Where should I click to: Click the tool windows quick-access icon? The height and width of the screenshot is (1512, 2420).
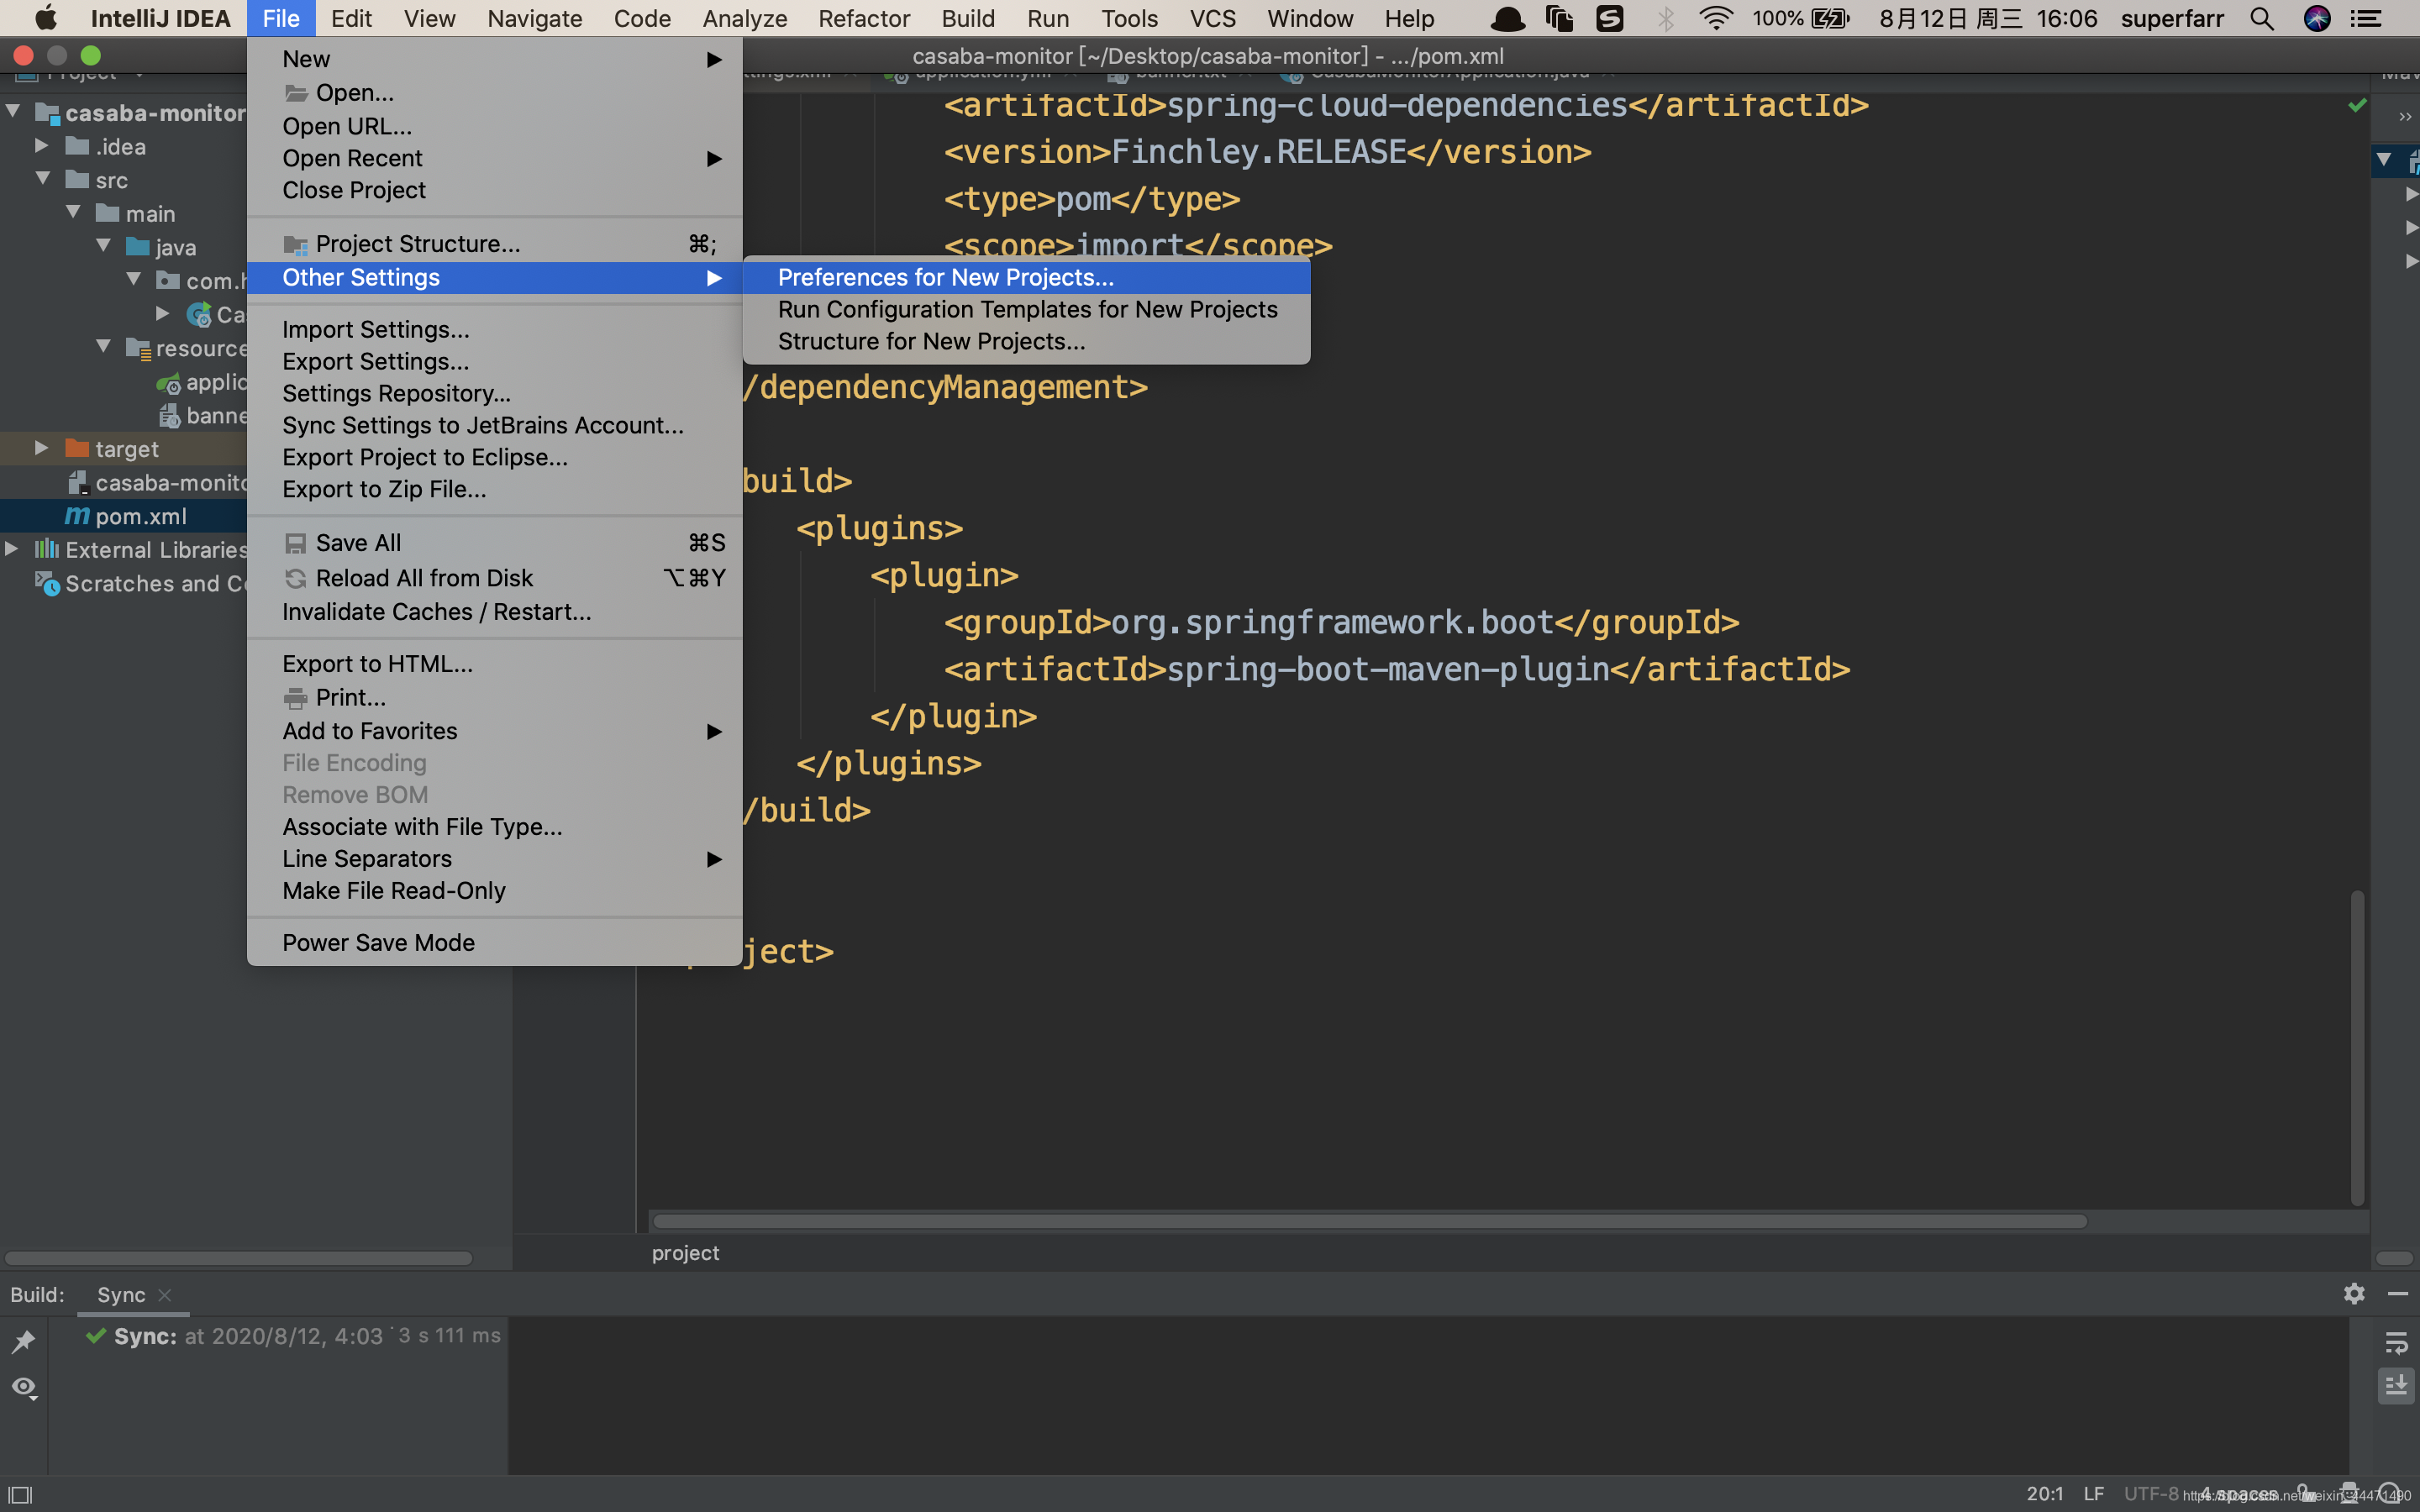point(20,1494)
